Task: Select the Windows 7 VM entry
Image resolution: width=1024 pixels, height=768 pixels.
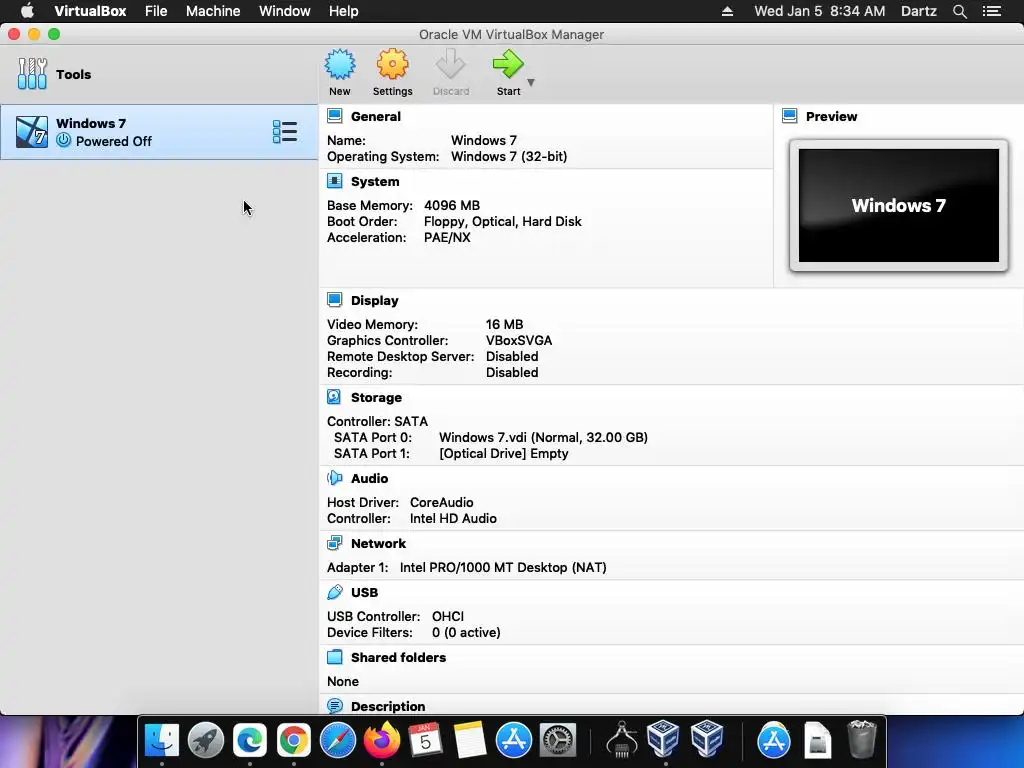Action: pos(159,132)
